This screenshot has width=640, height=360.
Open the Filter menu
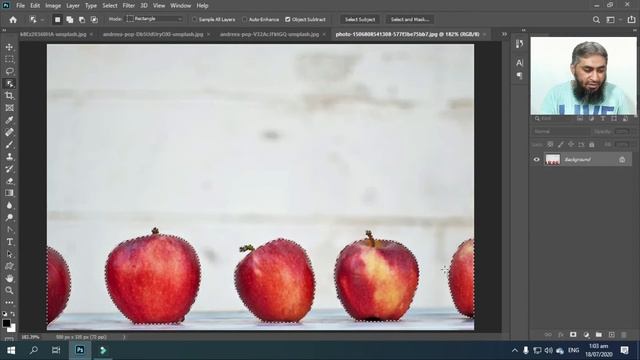[x=129, y=6]
